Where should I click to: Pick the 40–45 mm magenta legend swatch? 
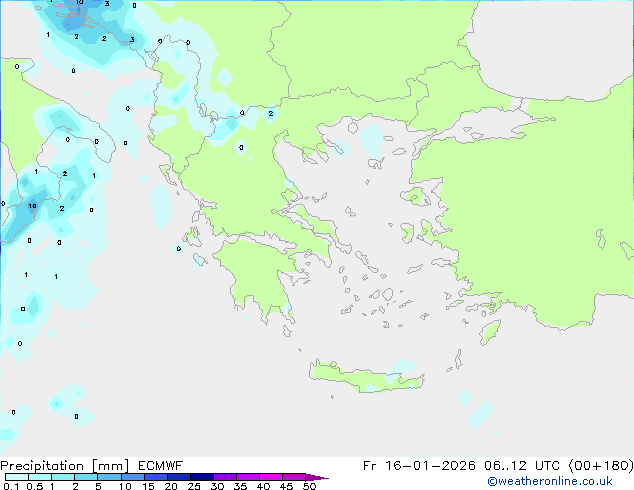click(271, 477)
